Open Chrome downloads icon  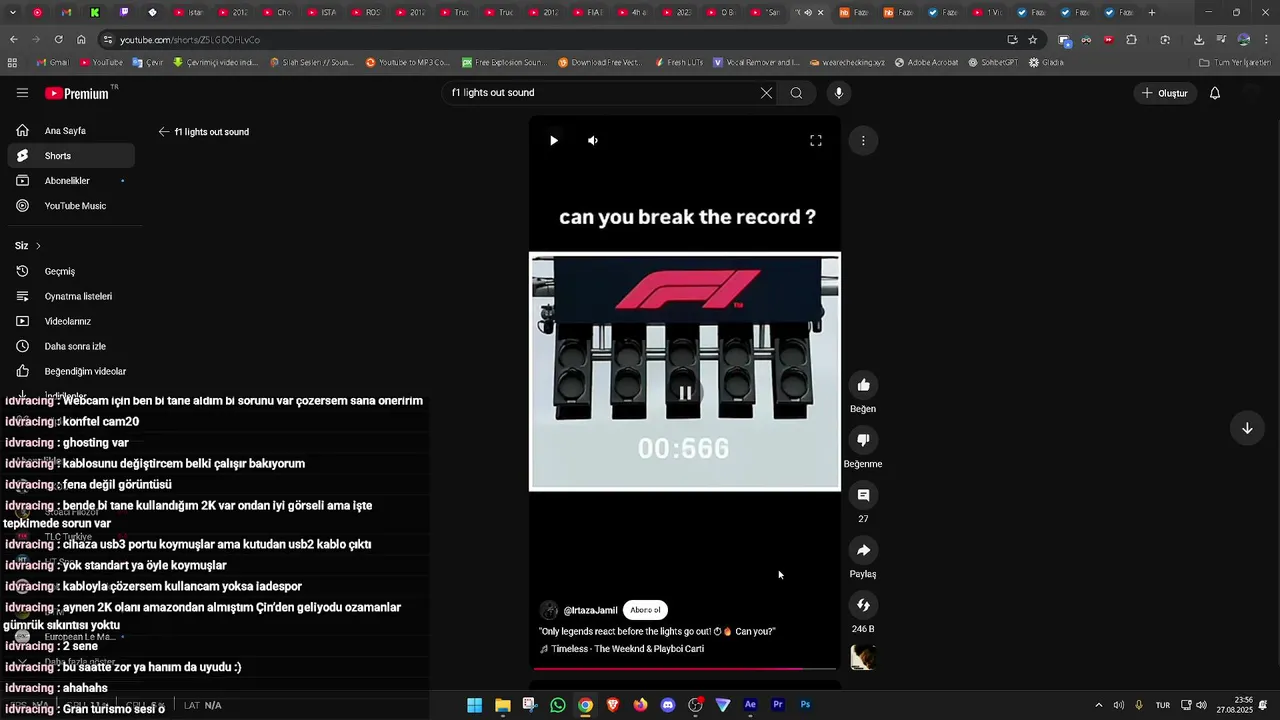tap(1199, 40)
